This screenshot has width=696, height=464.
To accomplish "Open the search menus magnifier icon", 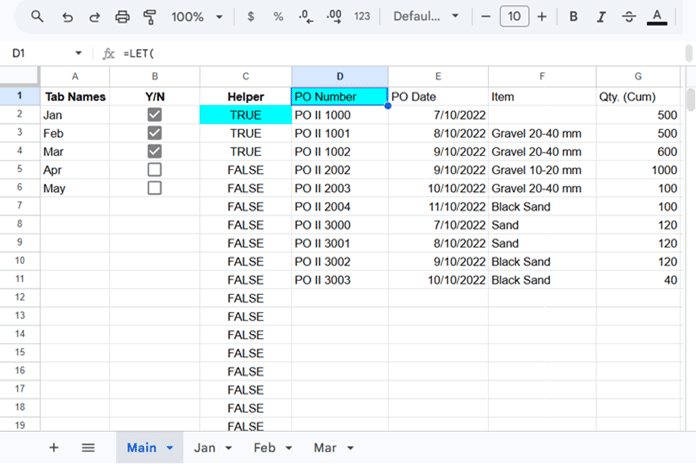I will click(x=37, y=17).
